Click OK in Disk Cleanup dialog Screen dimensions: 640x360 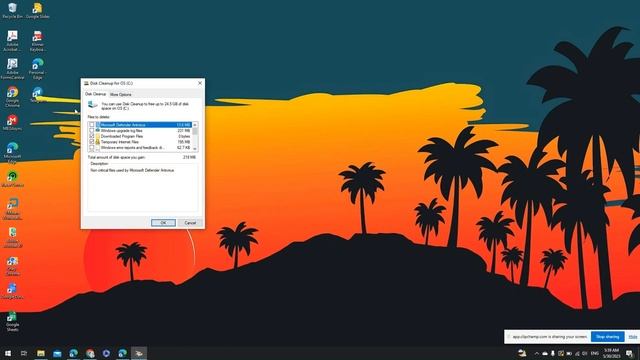pyautogui.click(x=163, y=223)
